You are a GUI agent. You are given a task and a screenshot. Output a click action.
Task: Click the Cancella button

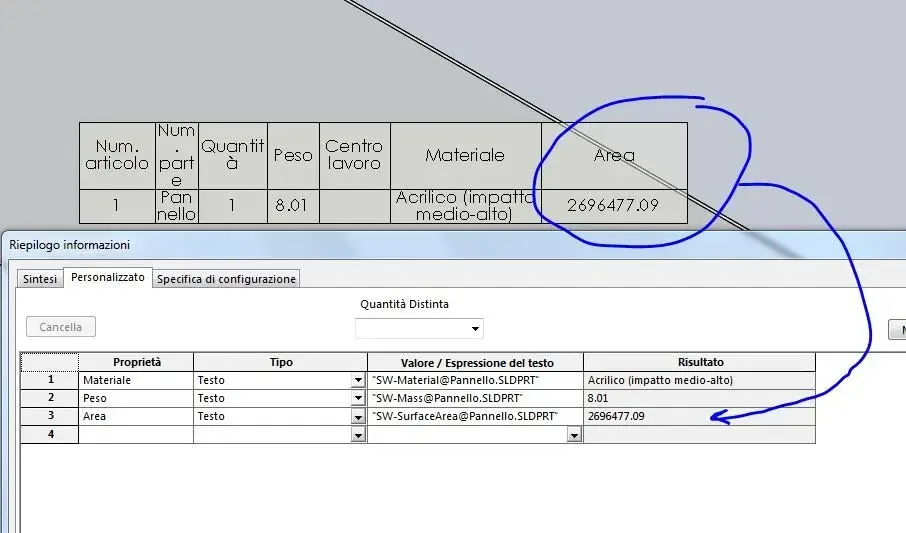(61, 327)
